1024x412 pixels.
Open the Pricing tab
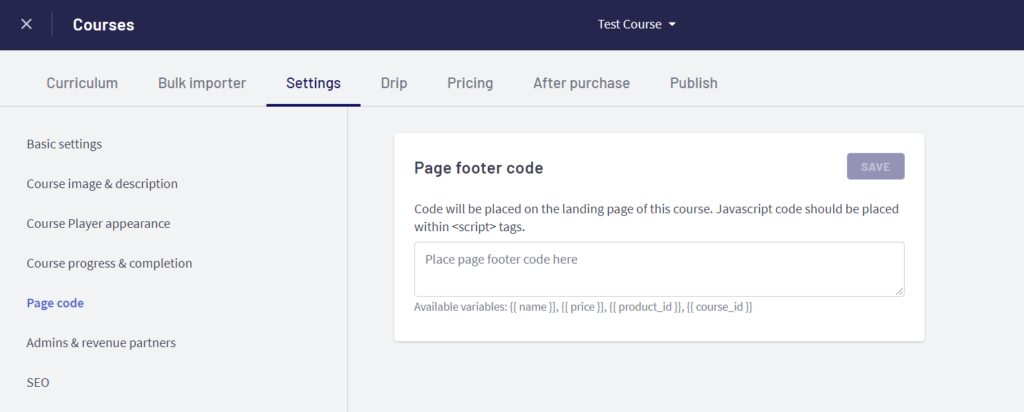coord(470,83)
